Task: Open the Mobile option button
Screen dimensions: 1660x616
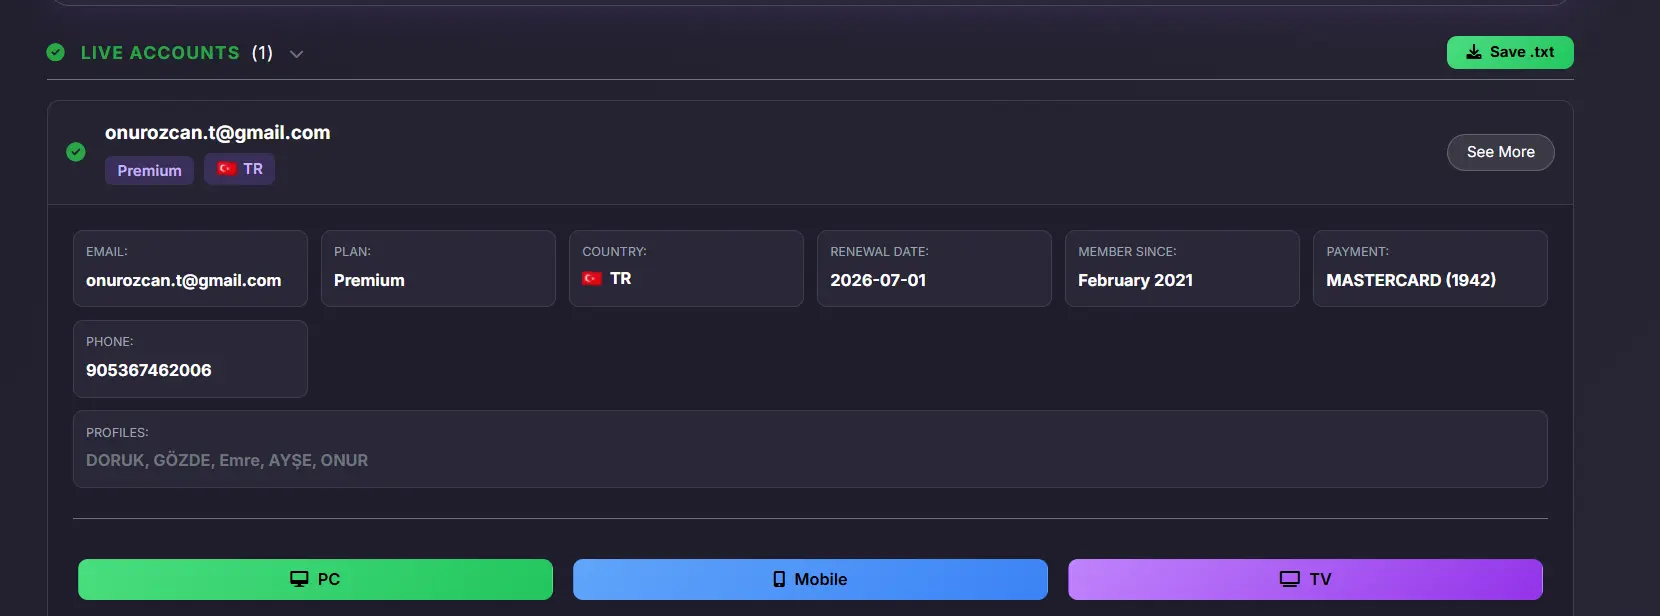Action: (x=810, y=579)
